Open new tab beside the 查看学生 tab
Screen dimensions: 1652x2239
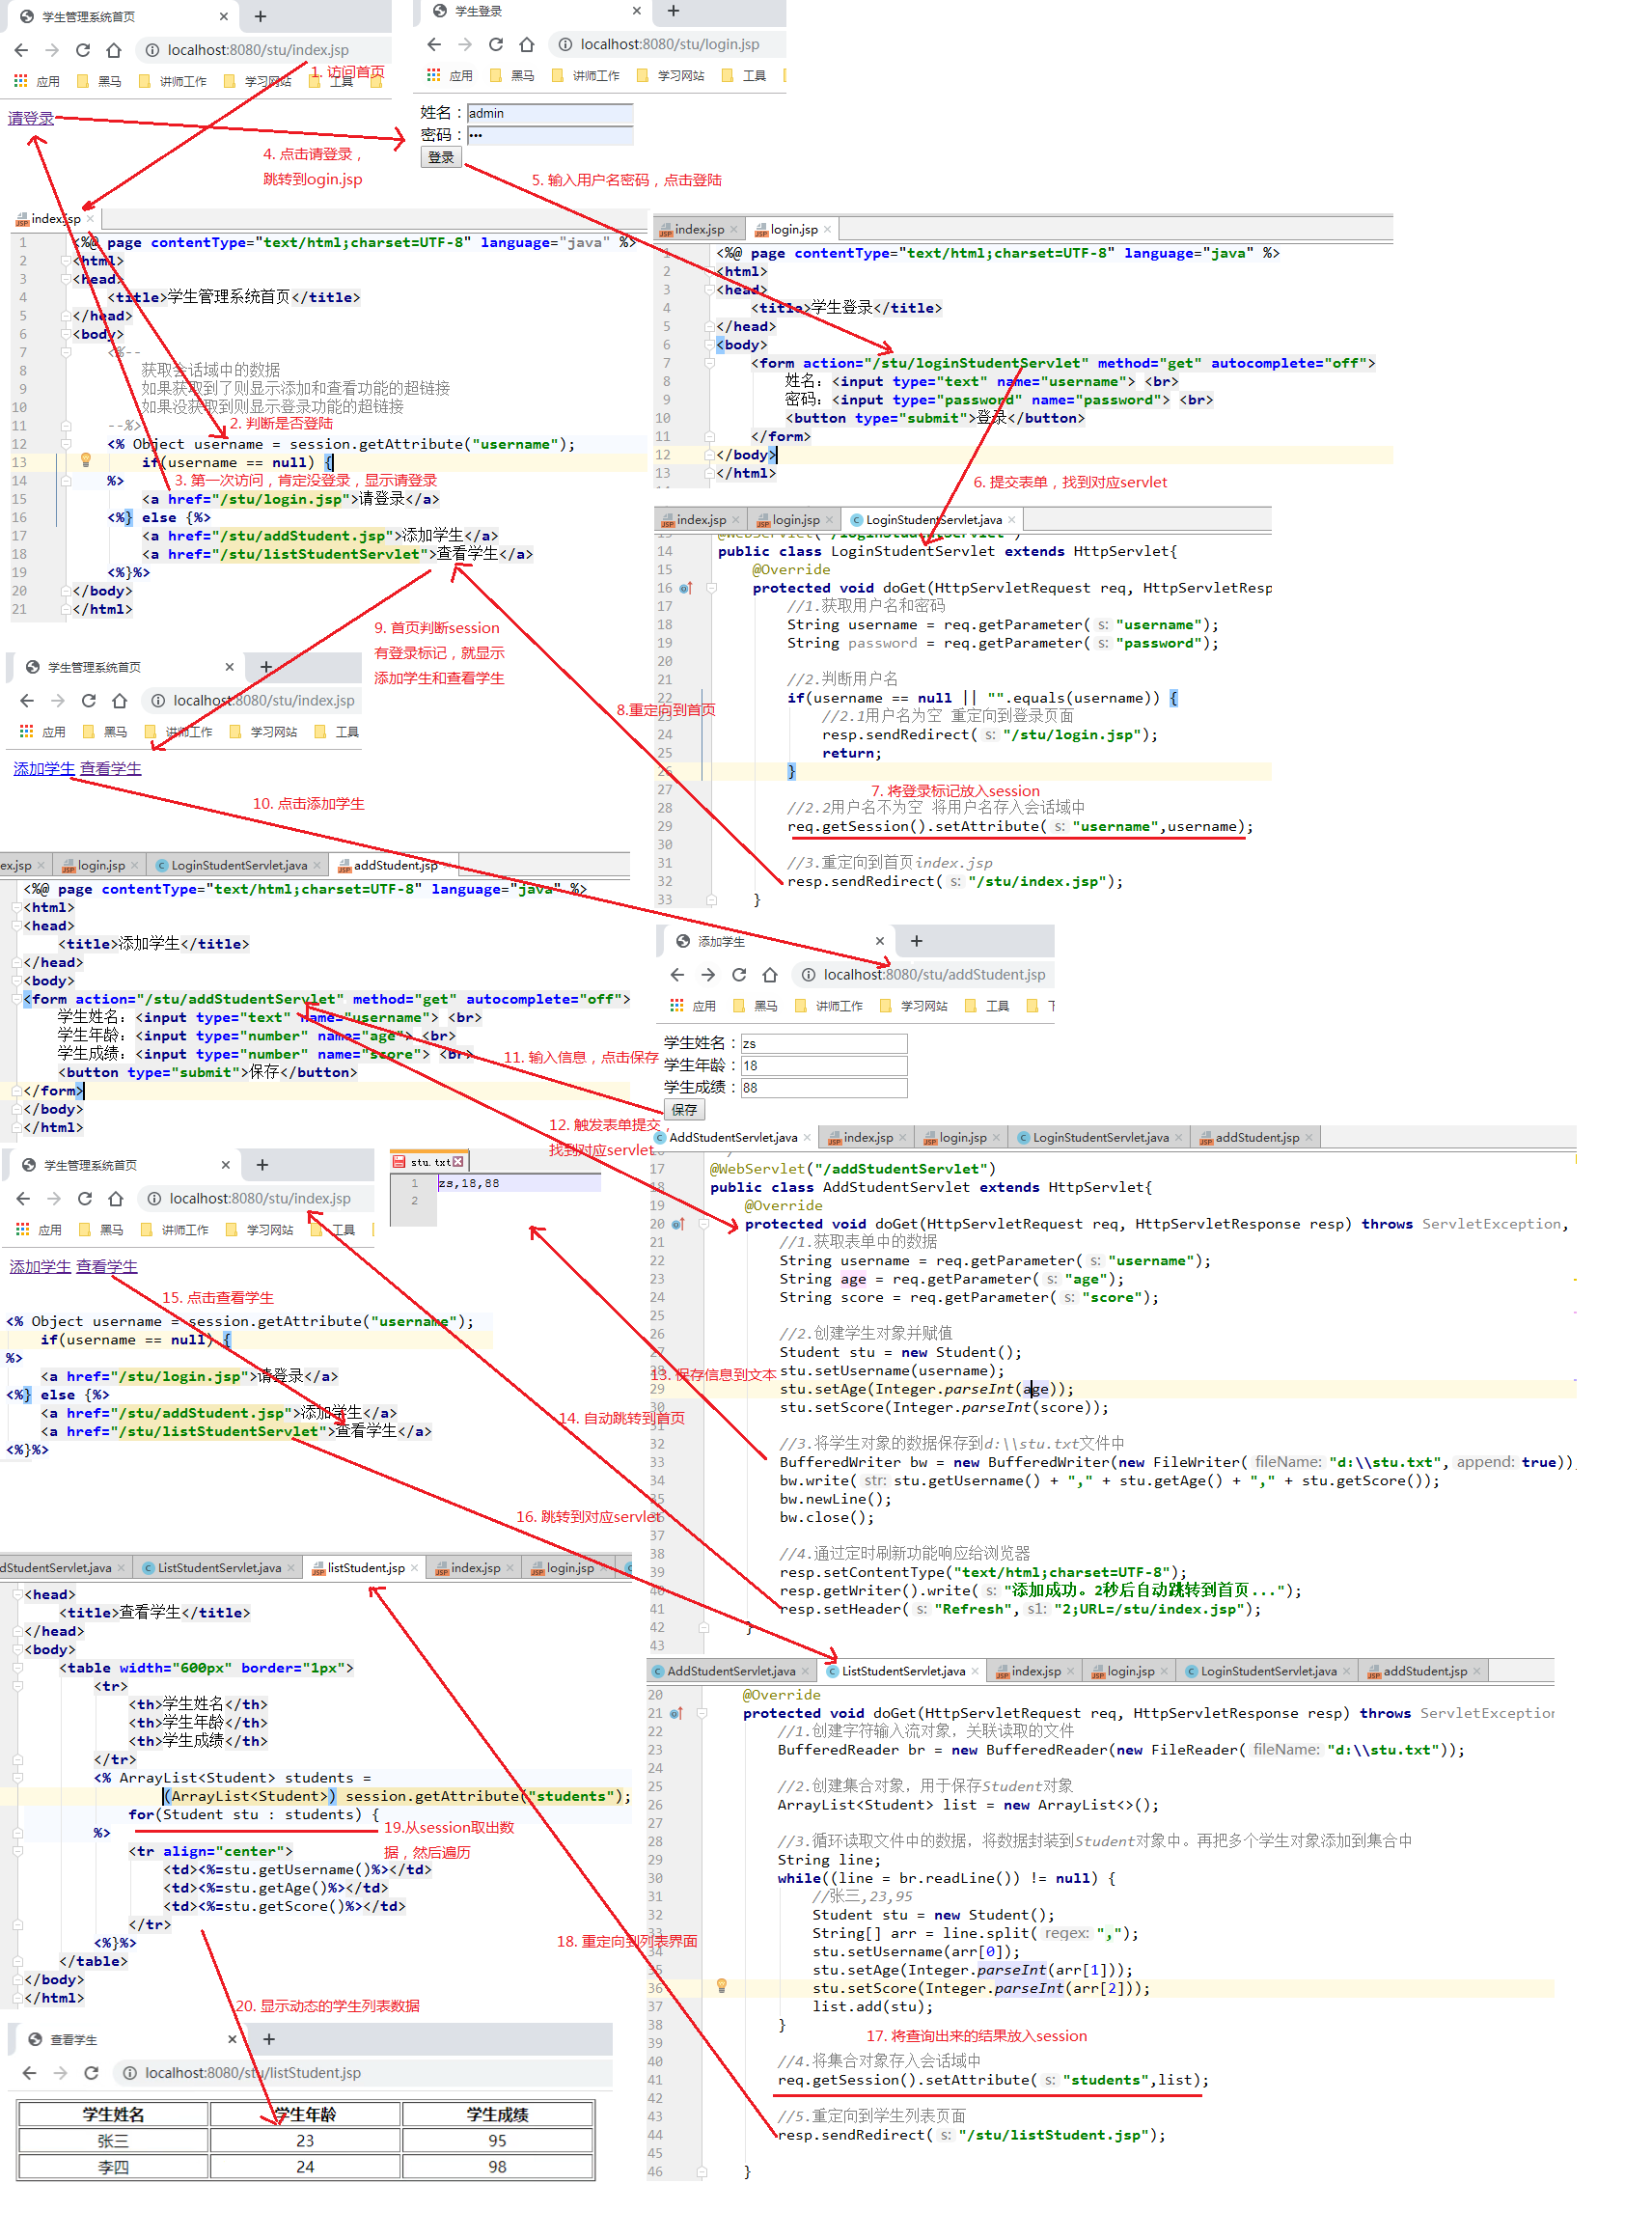(268, 2040)
